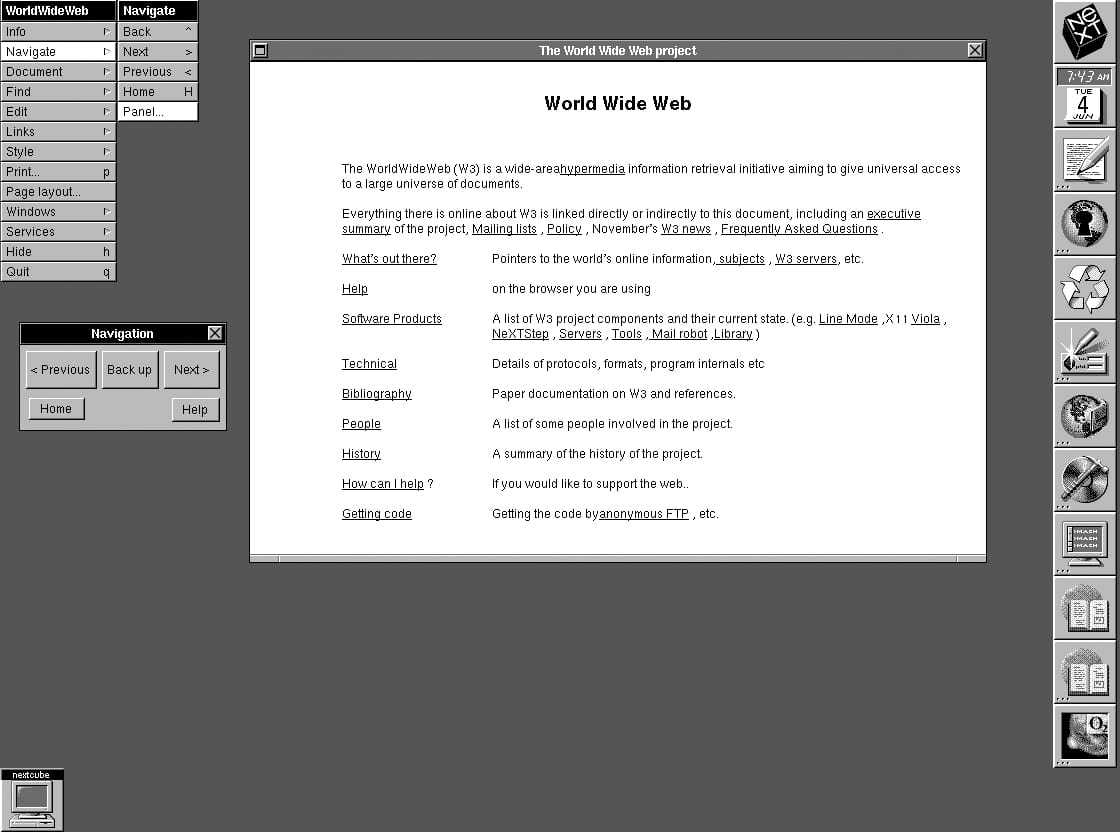Image resolution: width=1120 pixels, height=832 pixels.
Task: Click the horizontal scrollbar of web project window
Action: point(618,558)
